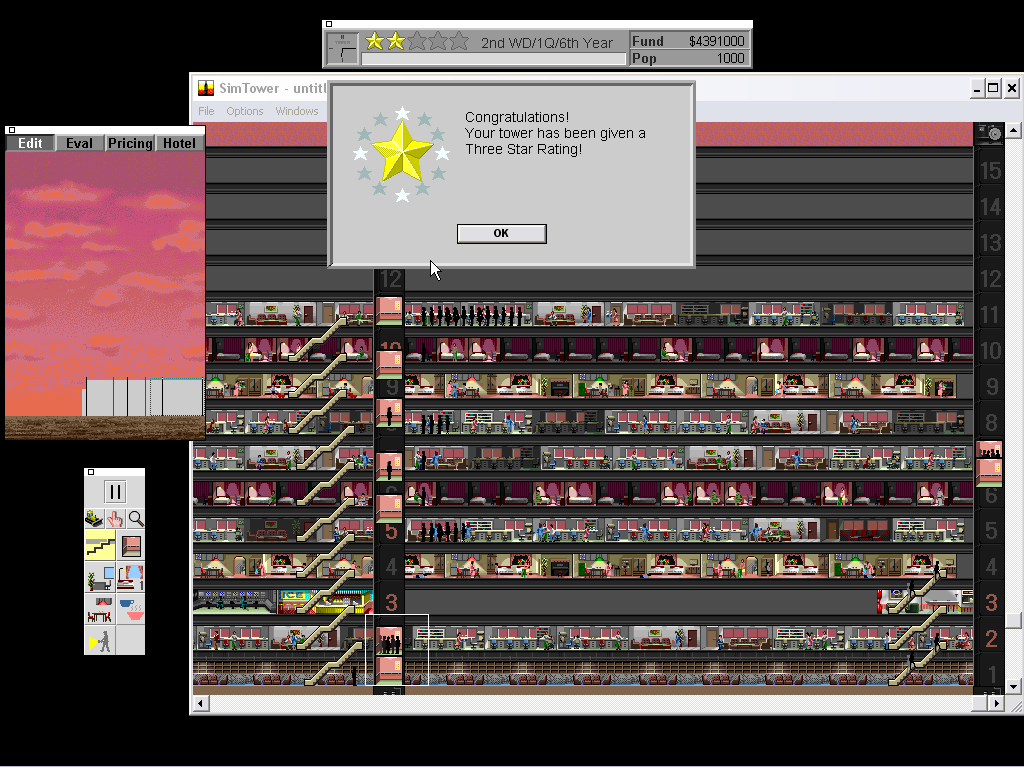1024x768 pixels.
Task: Click the floor 13 label on right
Action: (991, 243)
